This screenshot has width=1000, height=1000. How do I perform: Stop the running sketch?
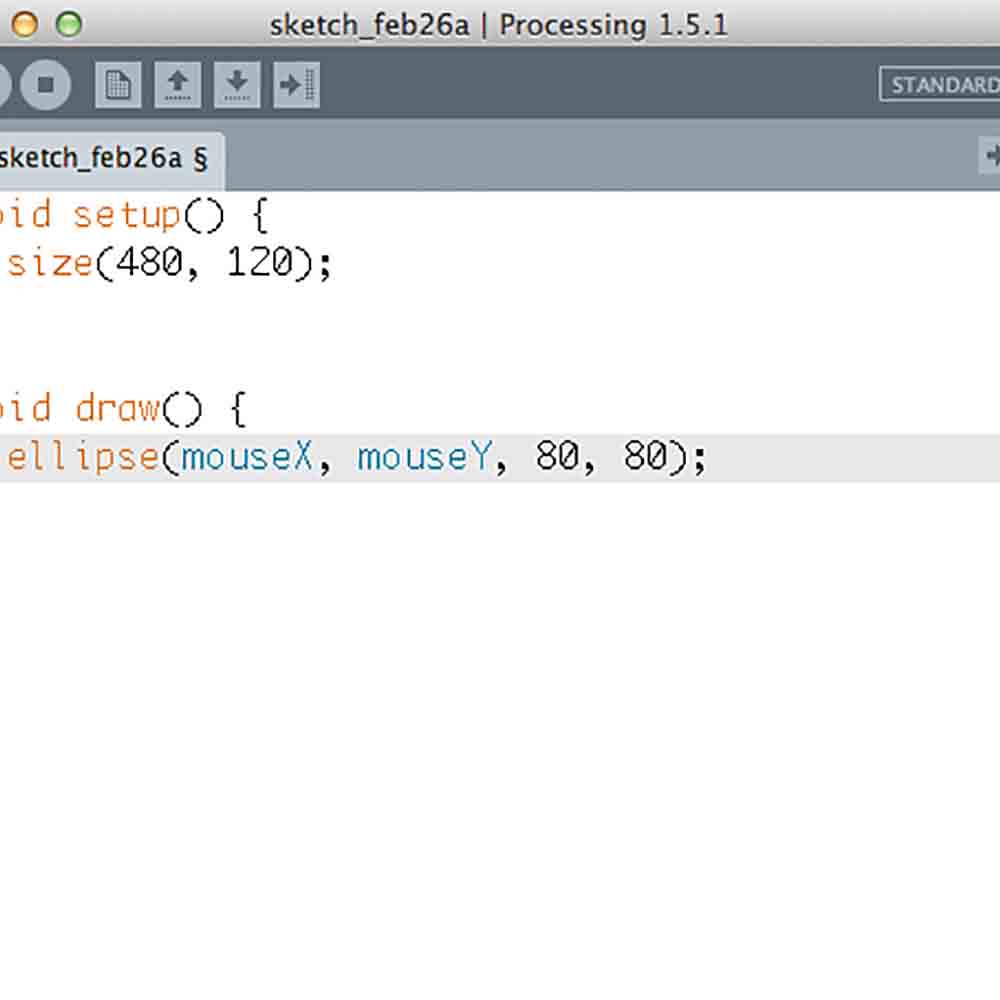(45, 85)
